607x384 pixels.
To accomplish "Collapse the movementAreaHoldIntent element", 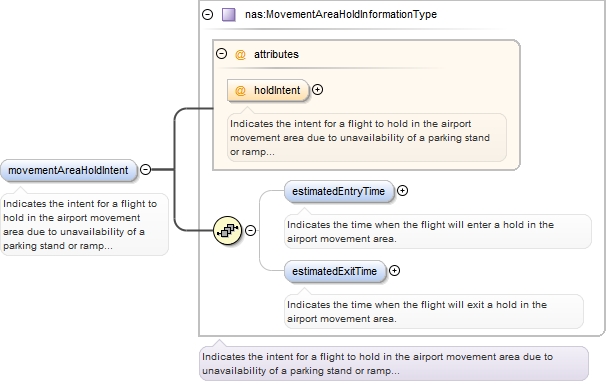I will click(x=146, y=170).
